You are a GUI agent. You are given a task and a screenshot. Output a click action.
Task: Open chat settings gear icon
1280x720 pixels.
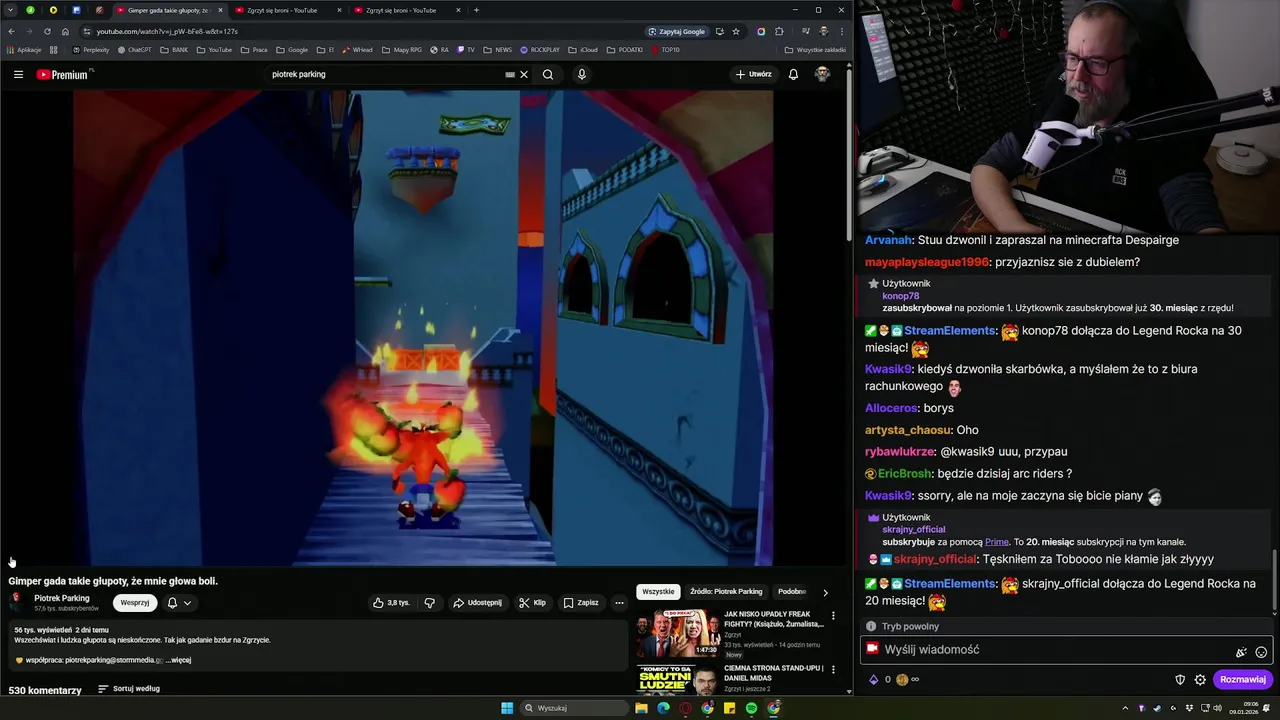1200,680
